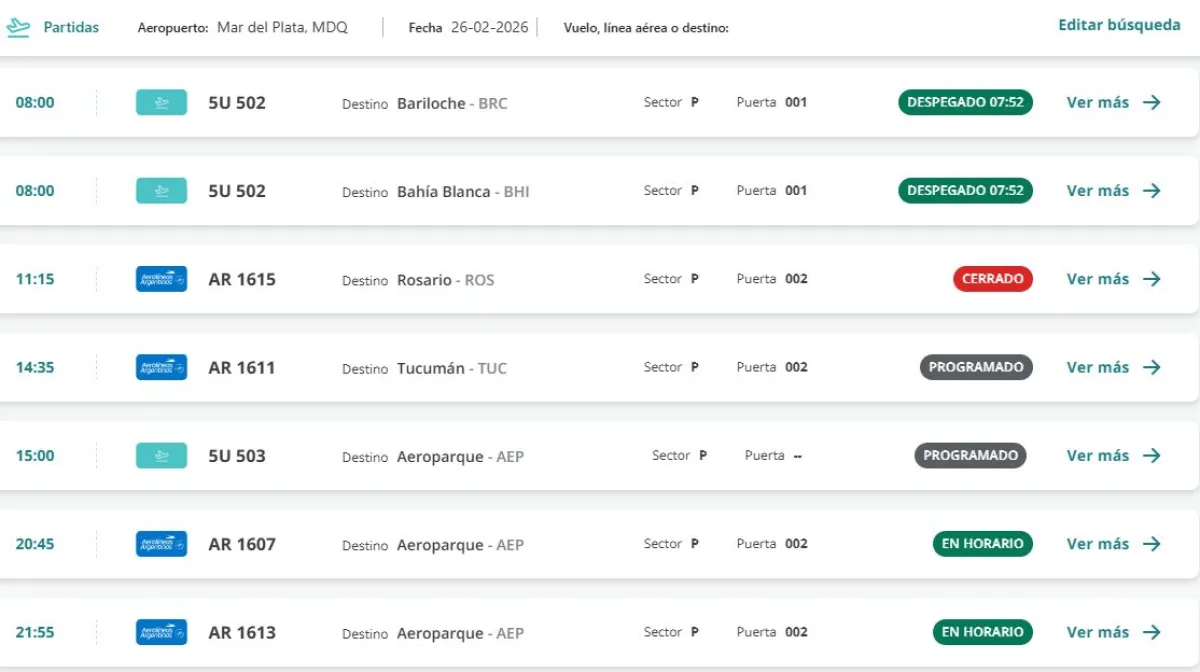Click the airline logo for flight 5U 502 to Bariloche
Viewport: 1200px width, 672px height.
[161, 102]
